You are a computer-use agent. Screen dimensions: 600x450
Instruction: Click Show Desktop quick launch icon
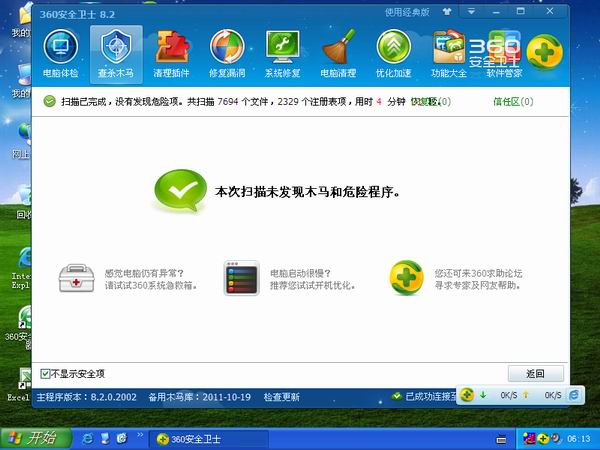pos(105,438)
